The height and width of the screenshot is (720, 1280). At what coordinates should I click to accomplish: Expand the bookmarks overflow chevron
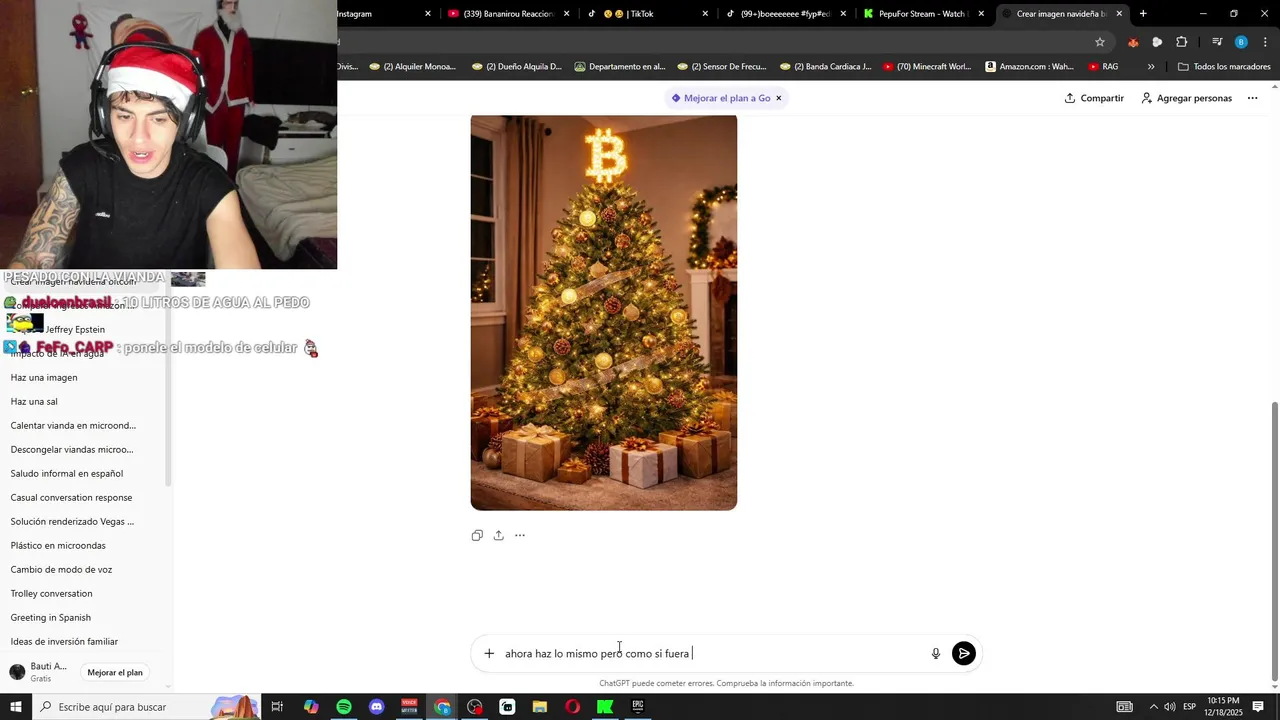tap(1151, 67)
